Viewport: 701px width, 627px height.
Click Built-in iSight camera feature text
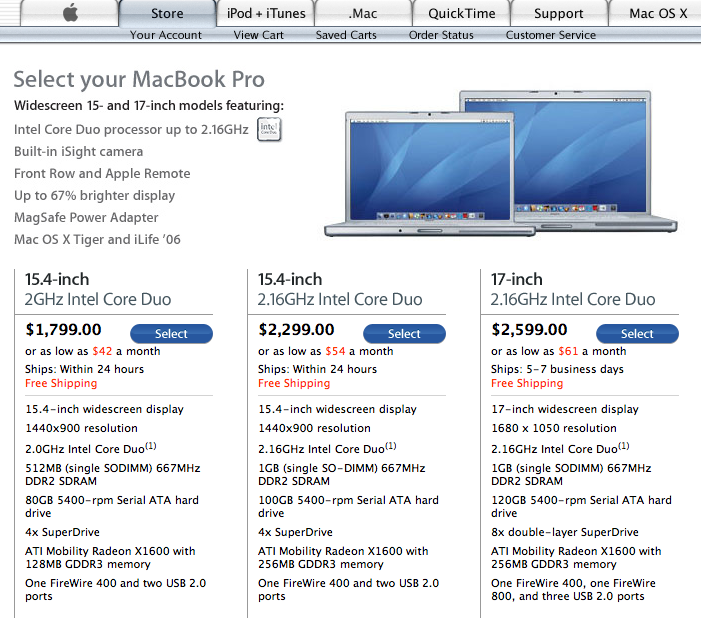[x=79, y=152]
